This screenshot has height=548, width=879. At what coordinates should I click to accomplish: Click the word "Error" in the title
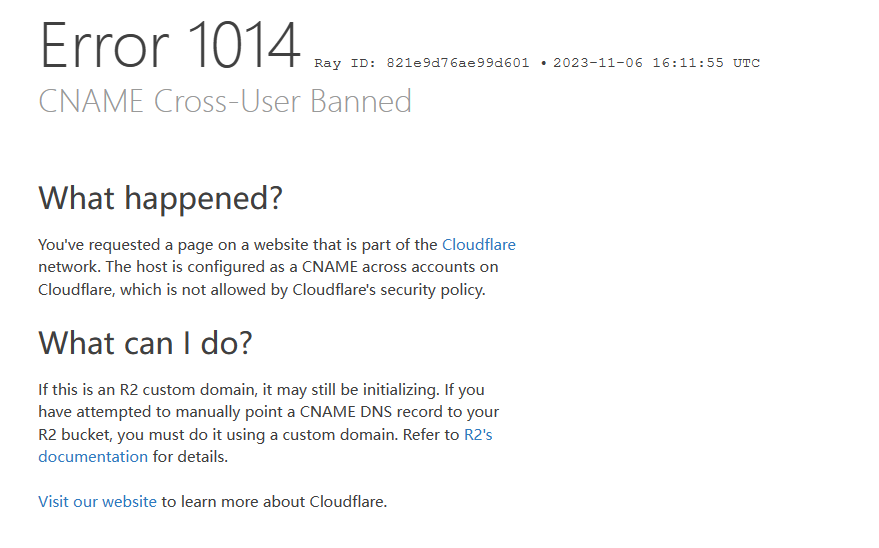104,45
